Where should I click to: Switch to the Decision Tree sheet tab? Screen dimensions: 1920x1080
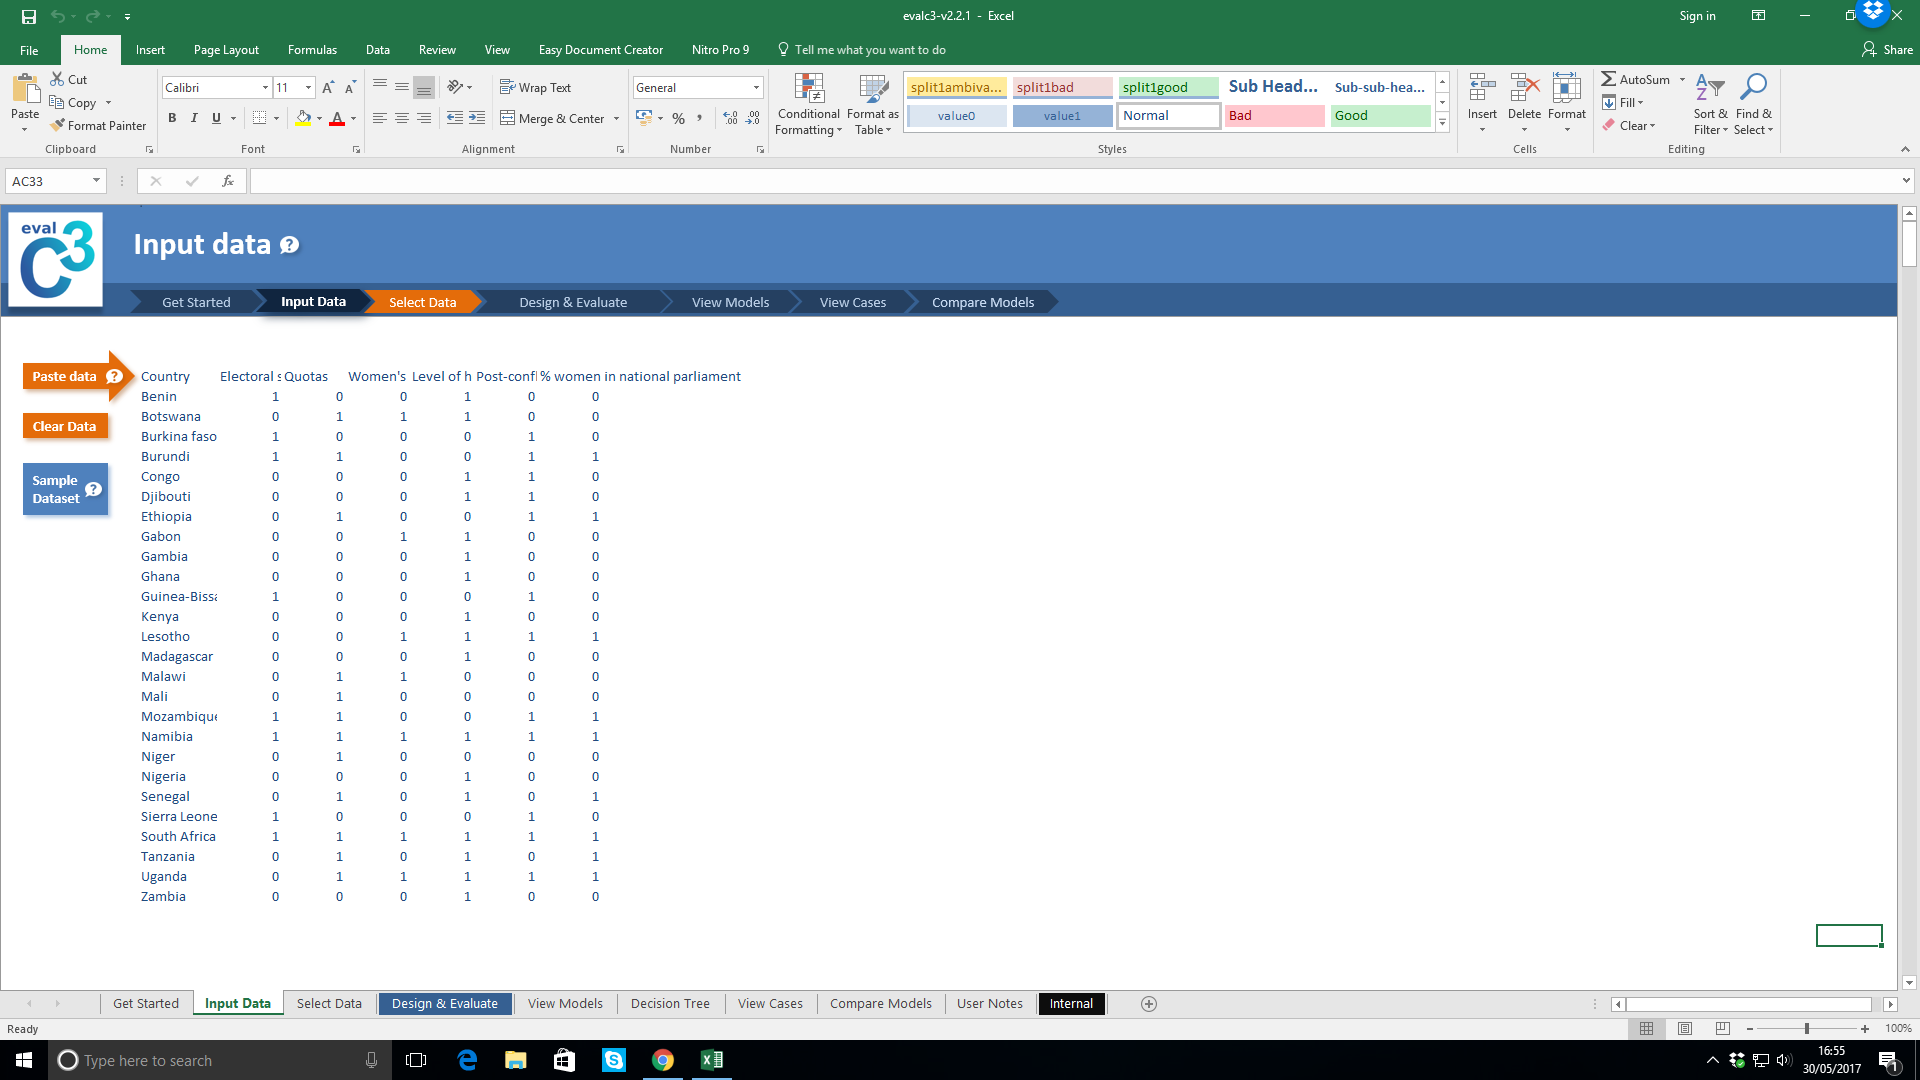point(669,1004)
